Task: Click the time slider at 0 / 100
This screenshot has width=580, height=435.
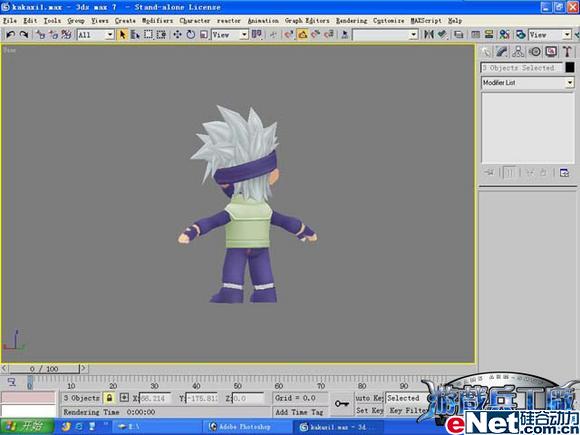Action: [44, 369]
